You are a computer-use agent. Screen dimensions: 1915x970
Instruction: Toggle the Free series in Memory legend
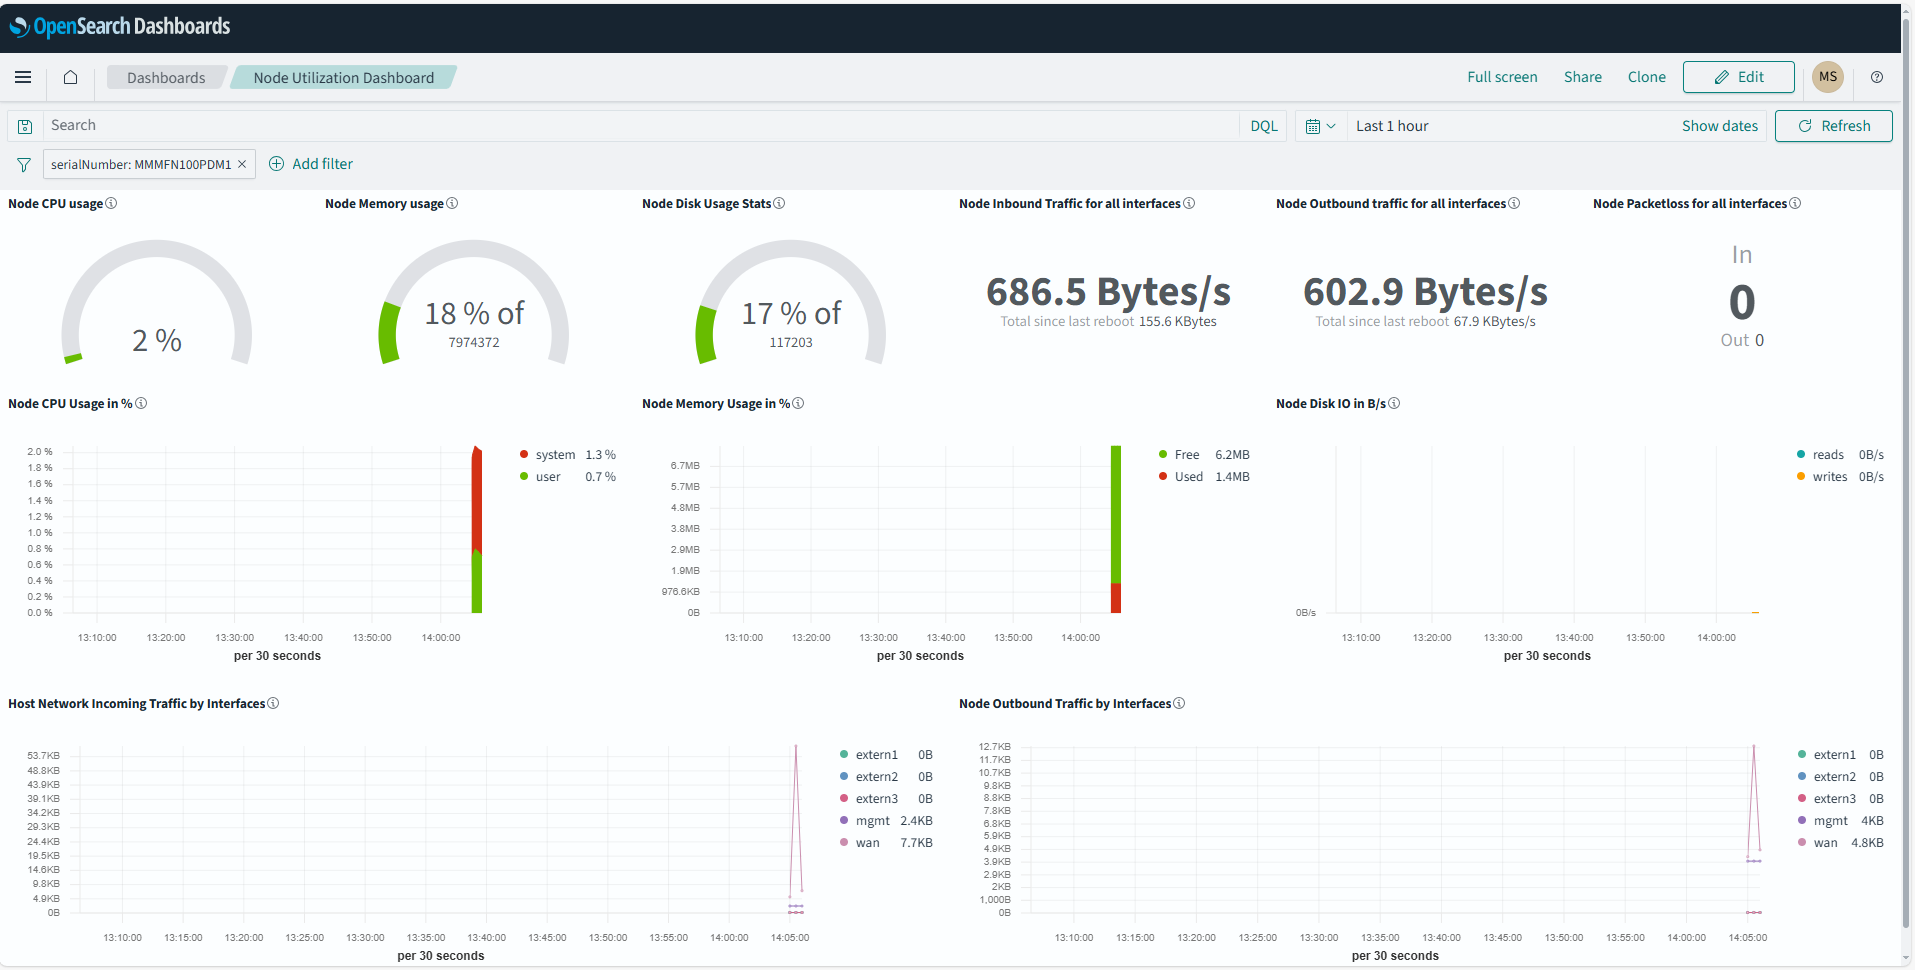point(1186,455)
